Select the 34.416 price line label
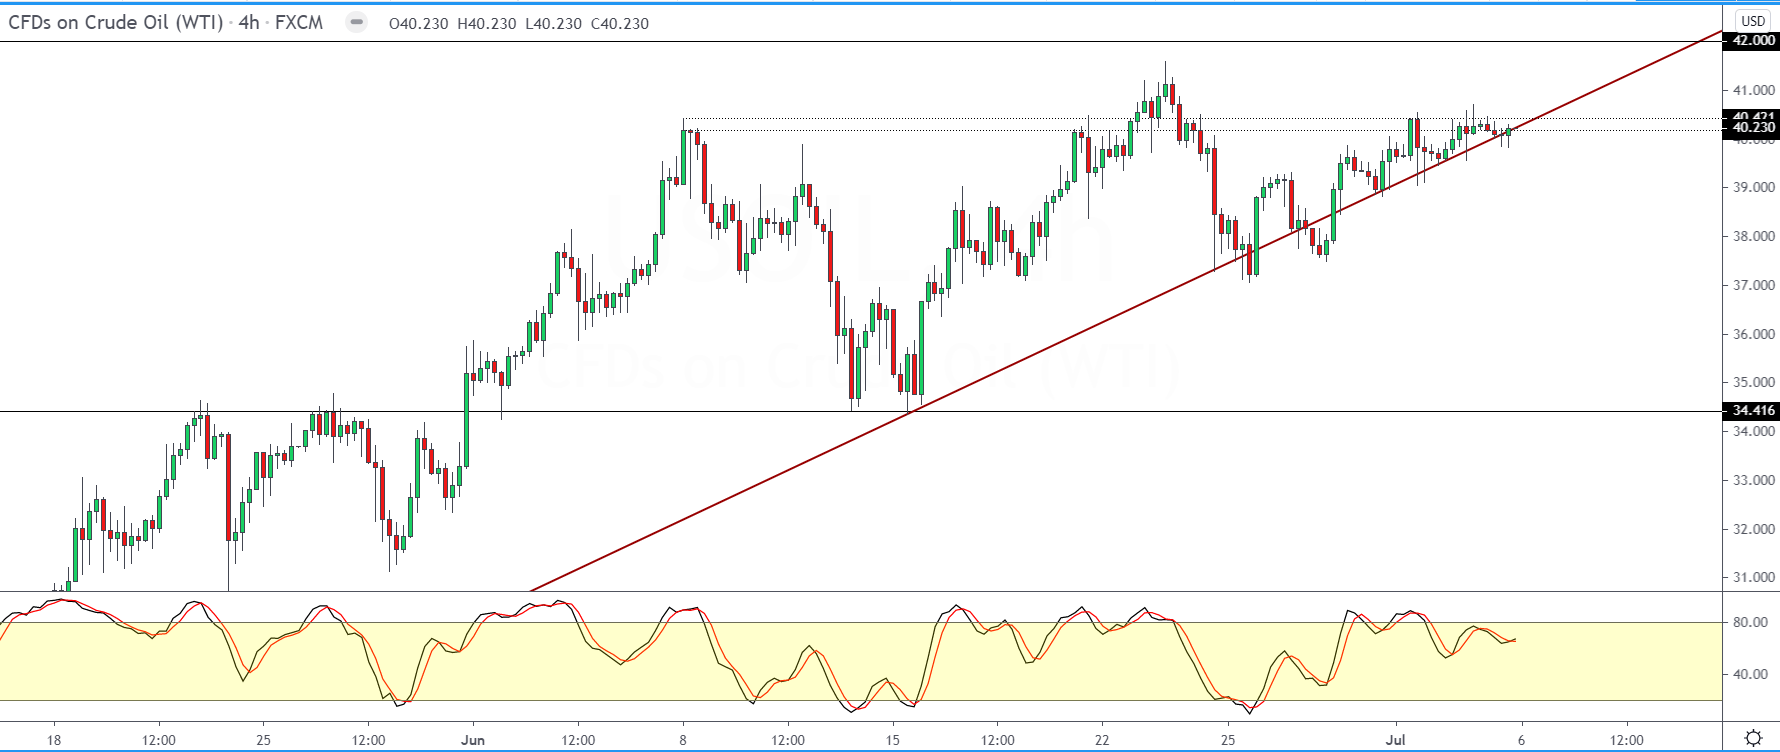Screen dimensions: 1780x752 tap(1751, 411)
